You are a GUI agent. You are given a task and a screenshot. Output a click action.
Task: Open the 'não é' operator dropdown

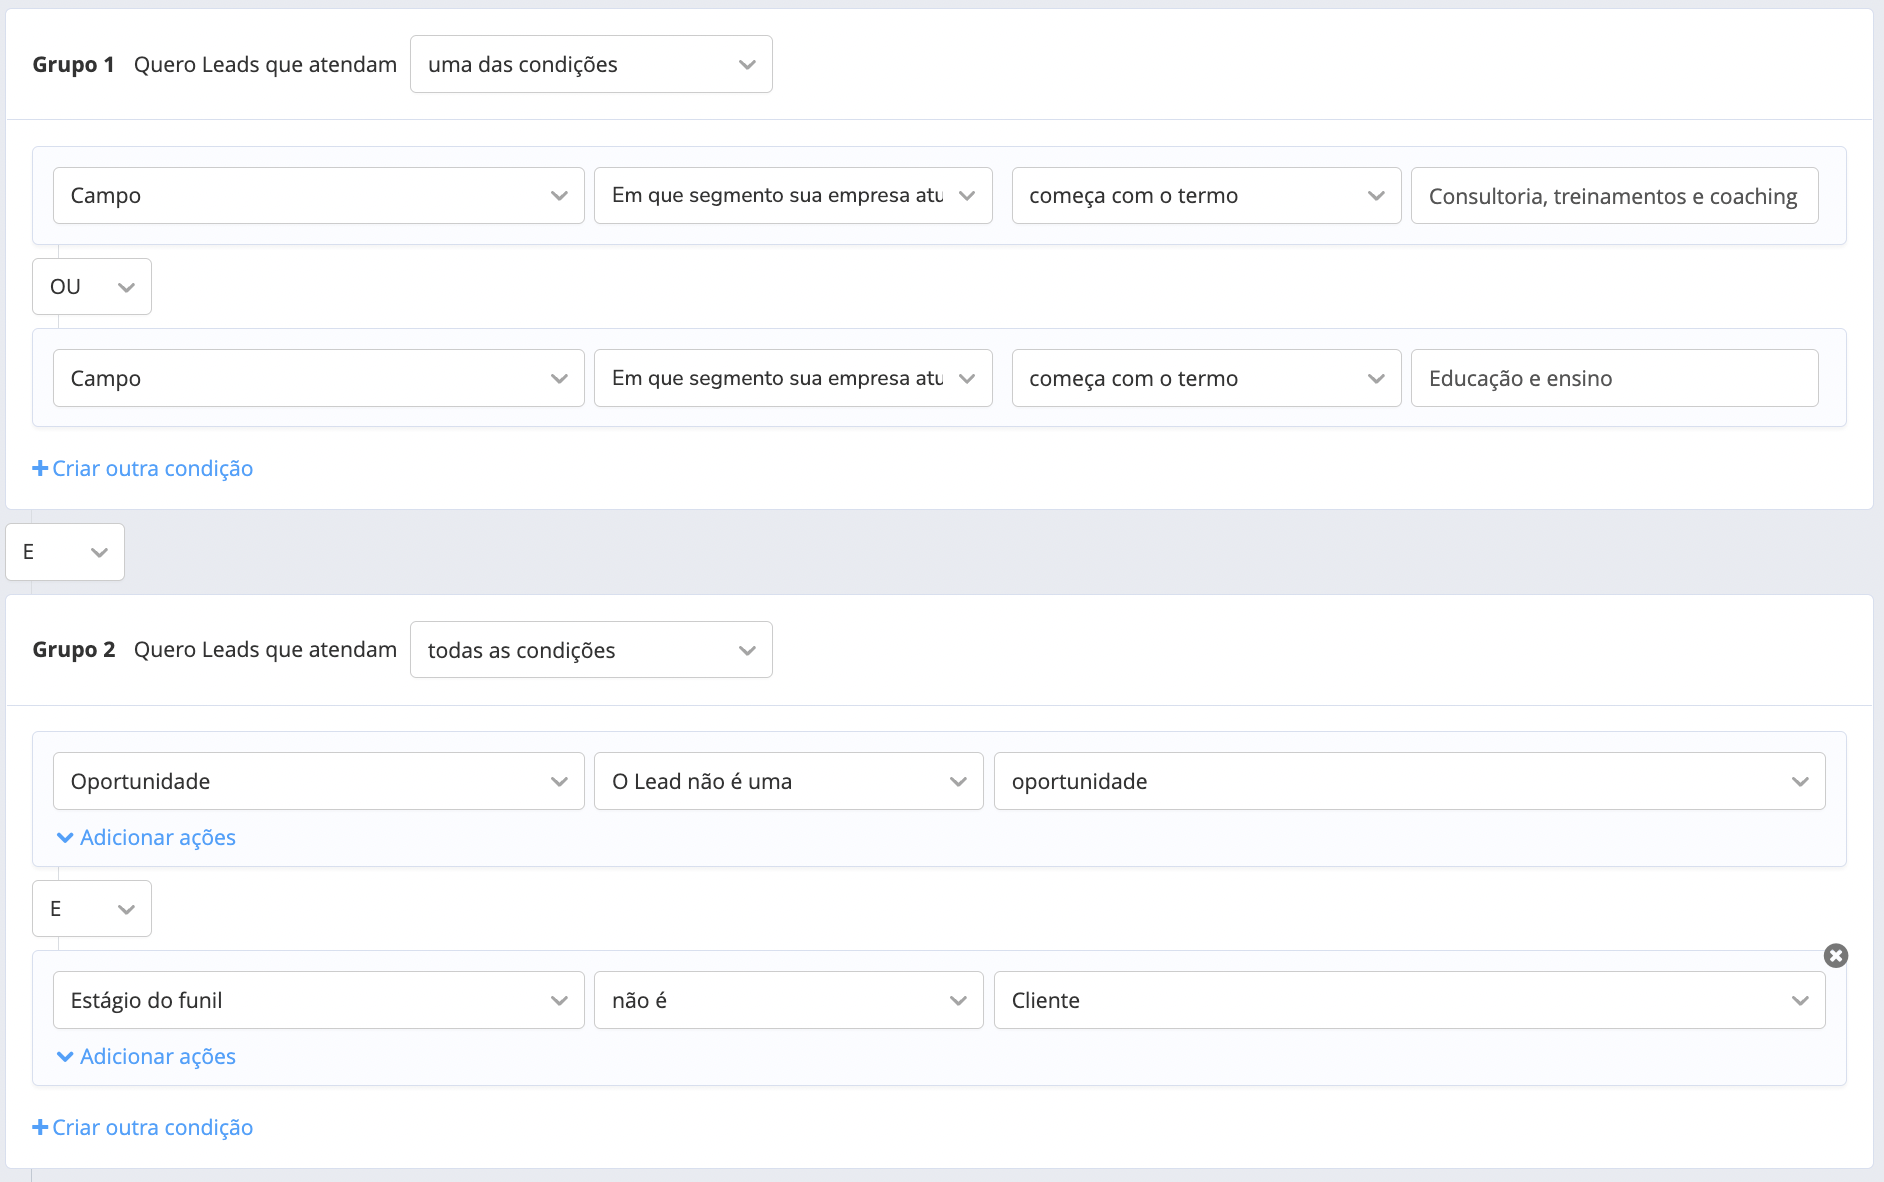[788, 1000]
